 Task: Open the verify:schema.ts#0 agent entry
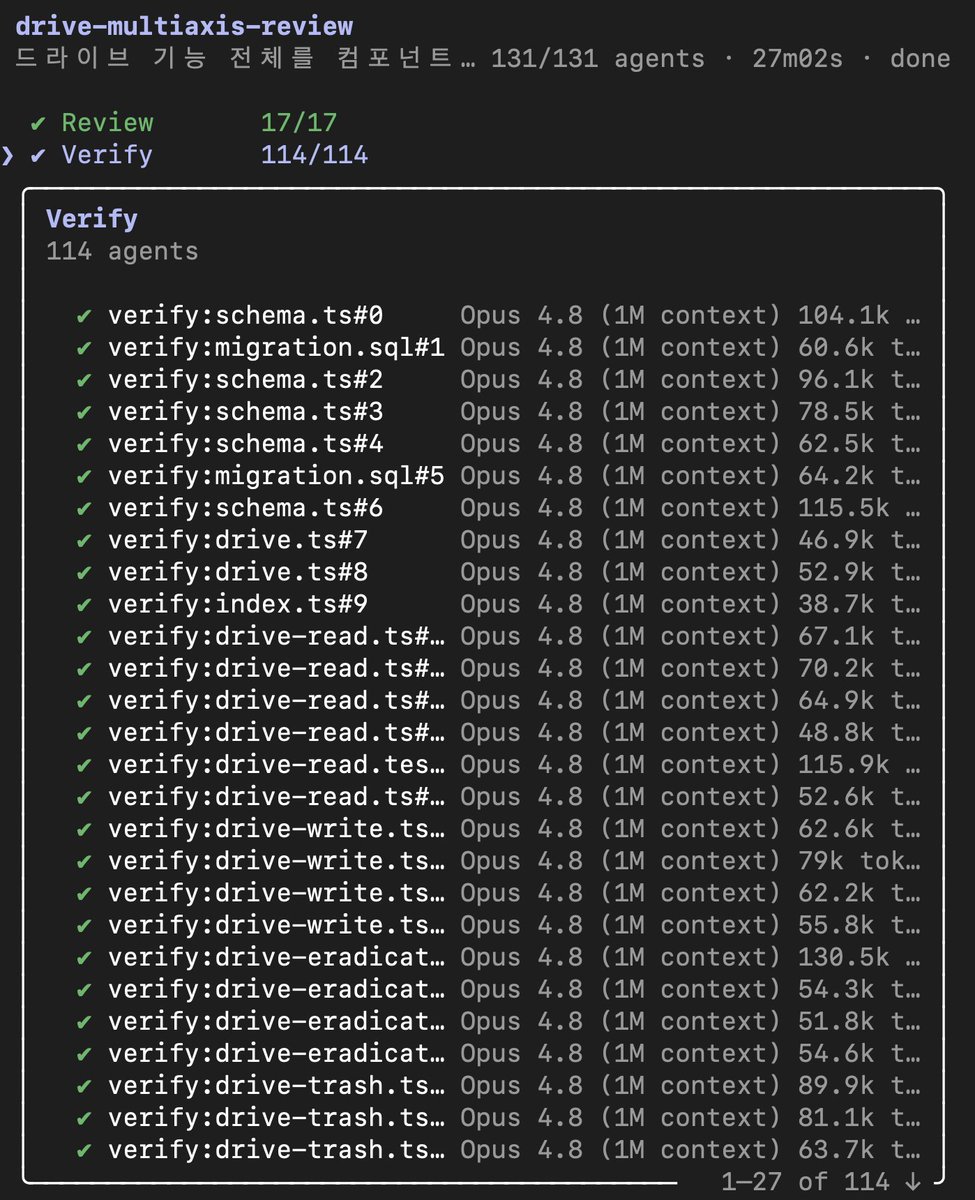coord(499,316)
